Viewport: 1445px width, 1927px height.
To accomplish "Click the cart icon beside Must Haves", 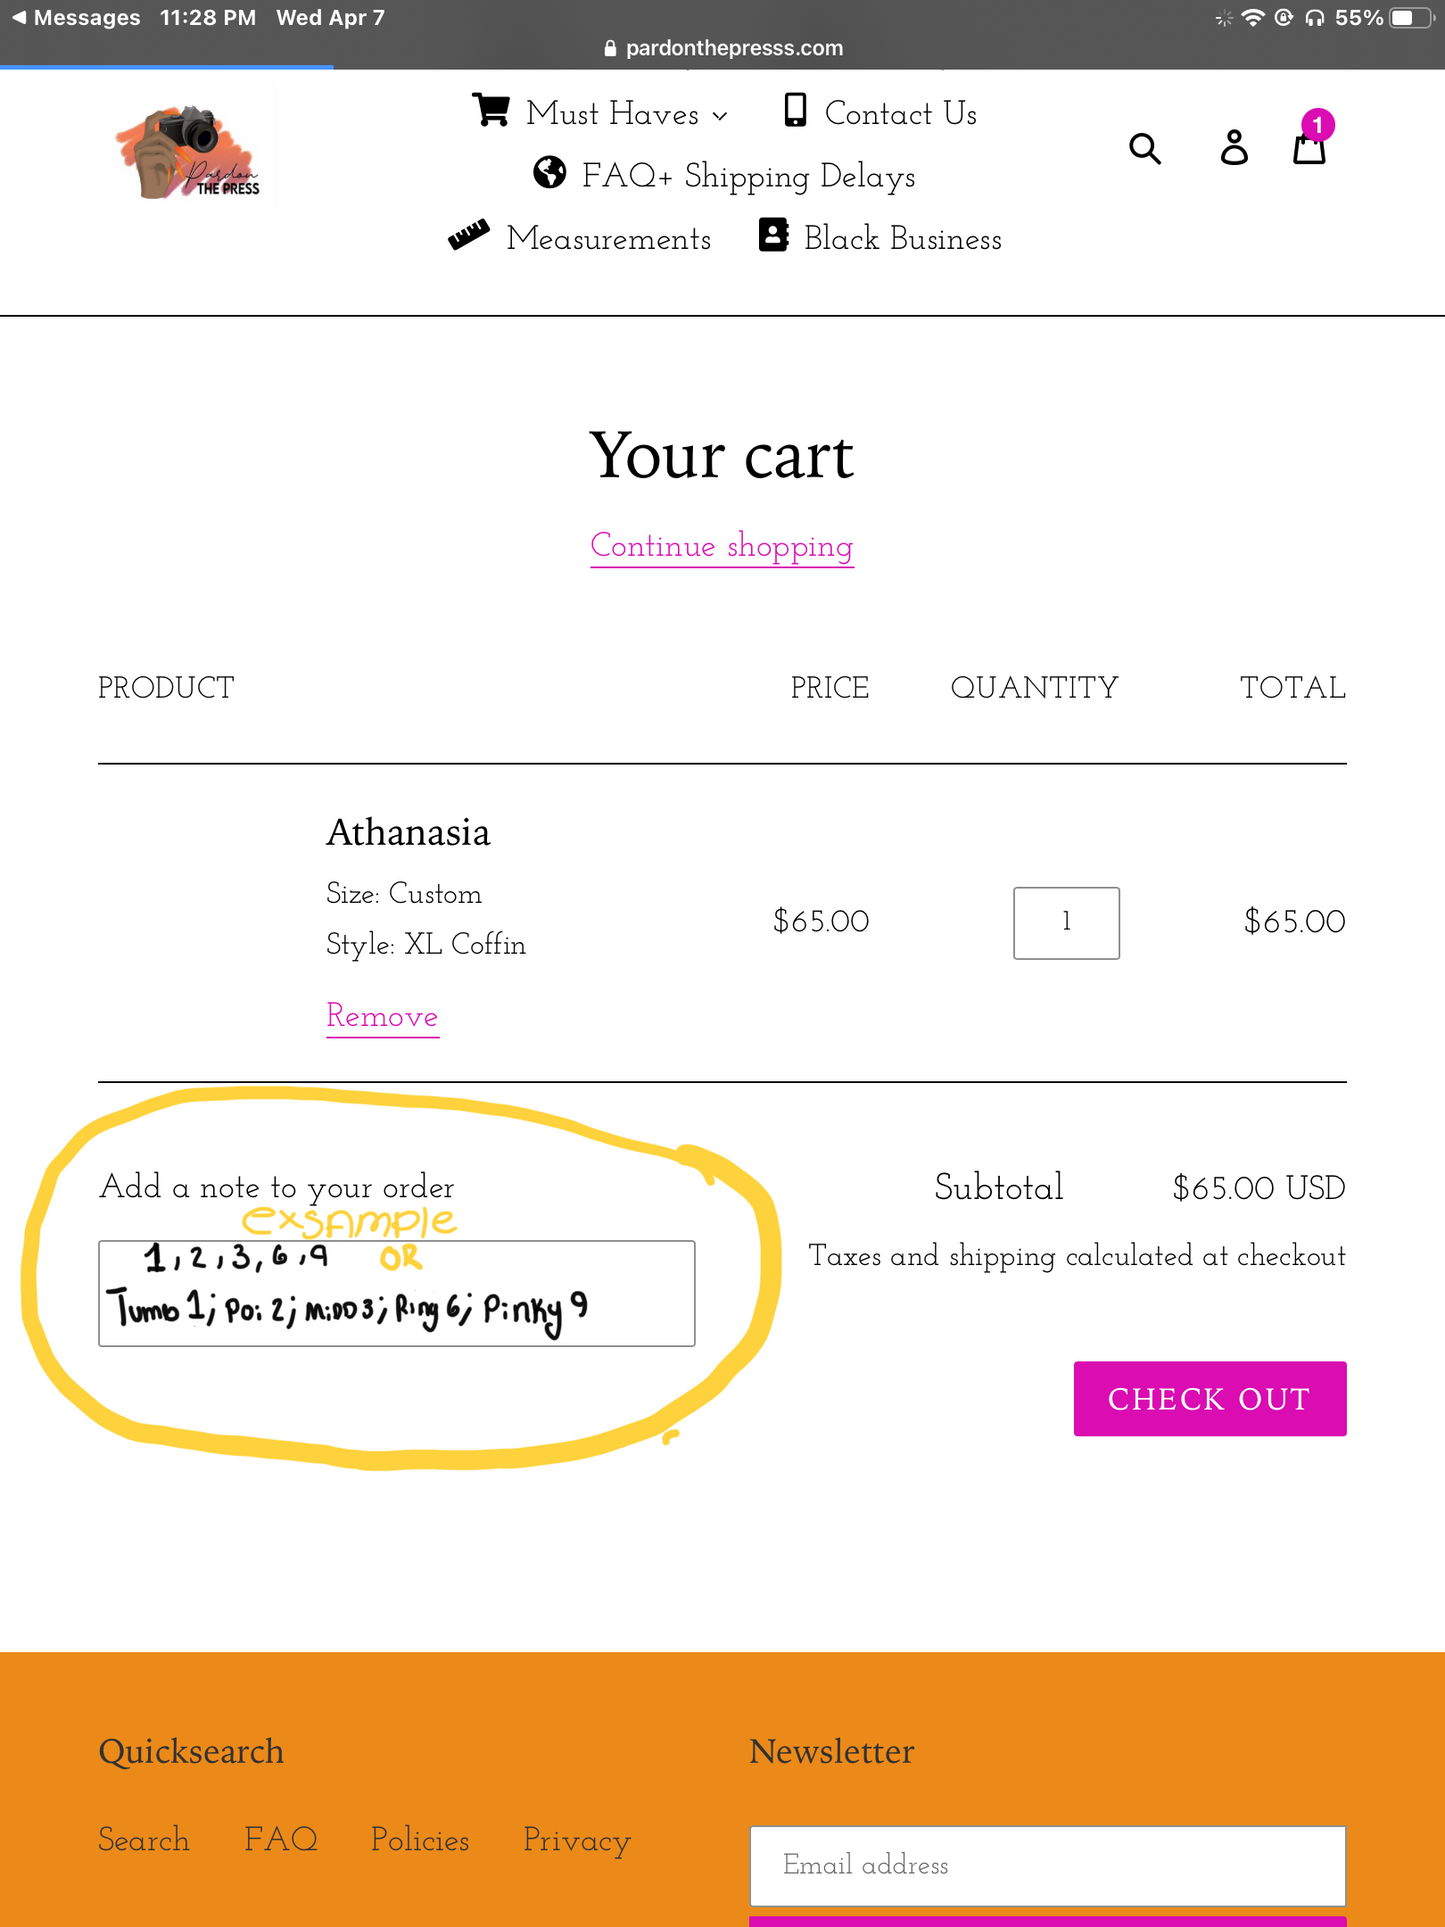I will click(491, 111).
